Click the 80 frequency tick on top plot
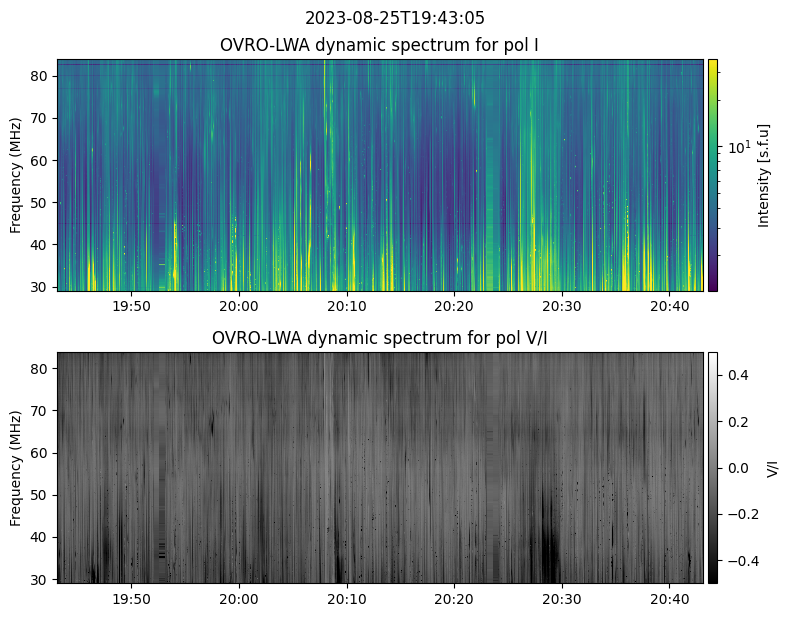The width and height of the screenshot is (790, 617). 43,76
